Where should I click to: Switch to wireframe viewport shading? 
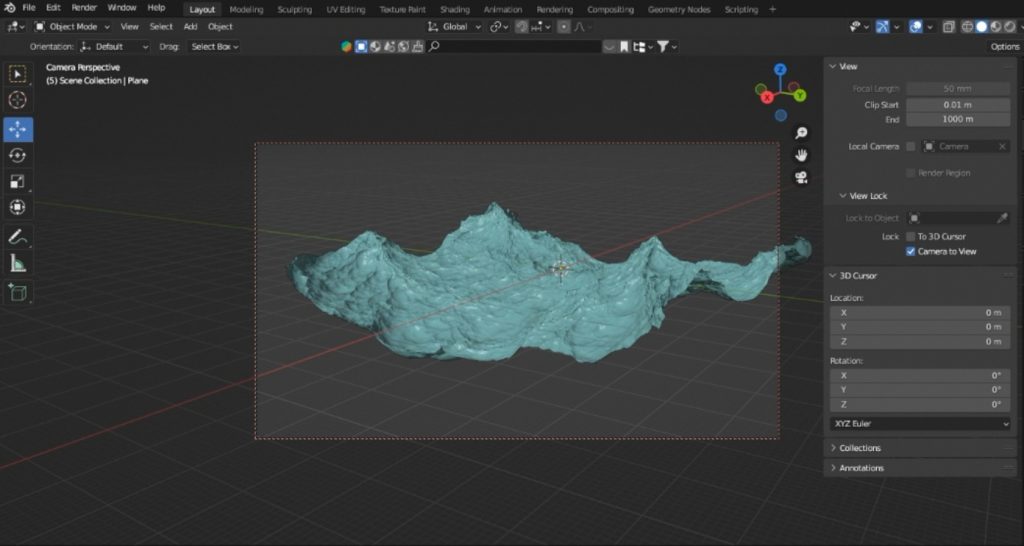click(967, 27)
